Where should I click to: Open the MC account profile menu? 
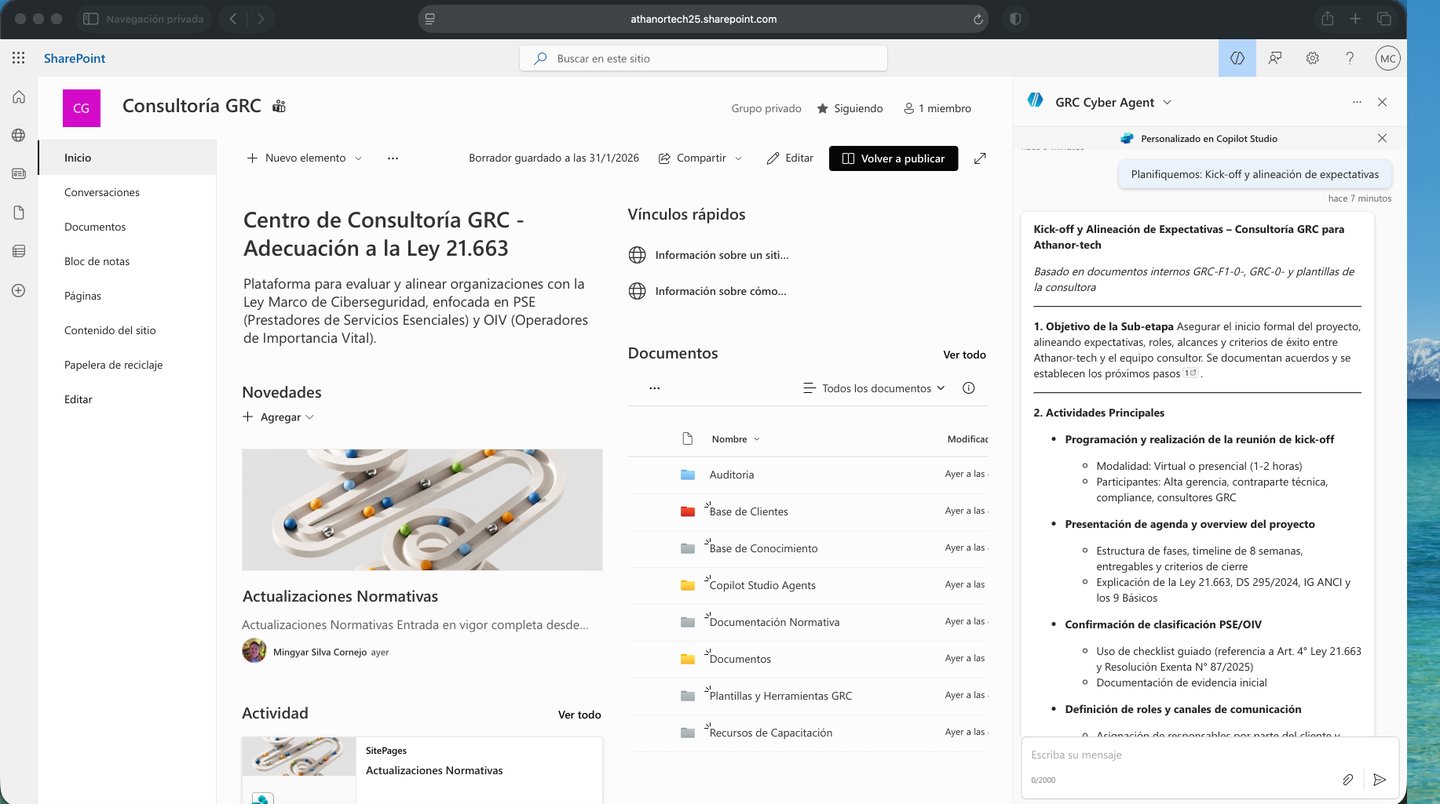click(1388, 58)
